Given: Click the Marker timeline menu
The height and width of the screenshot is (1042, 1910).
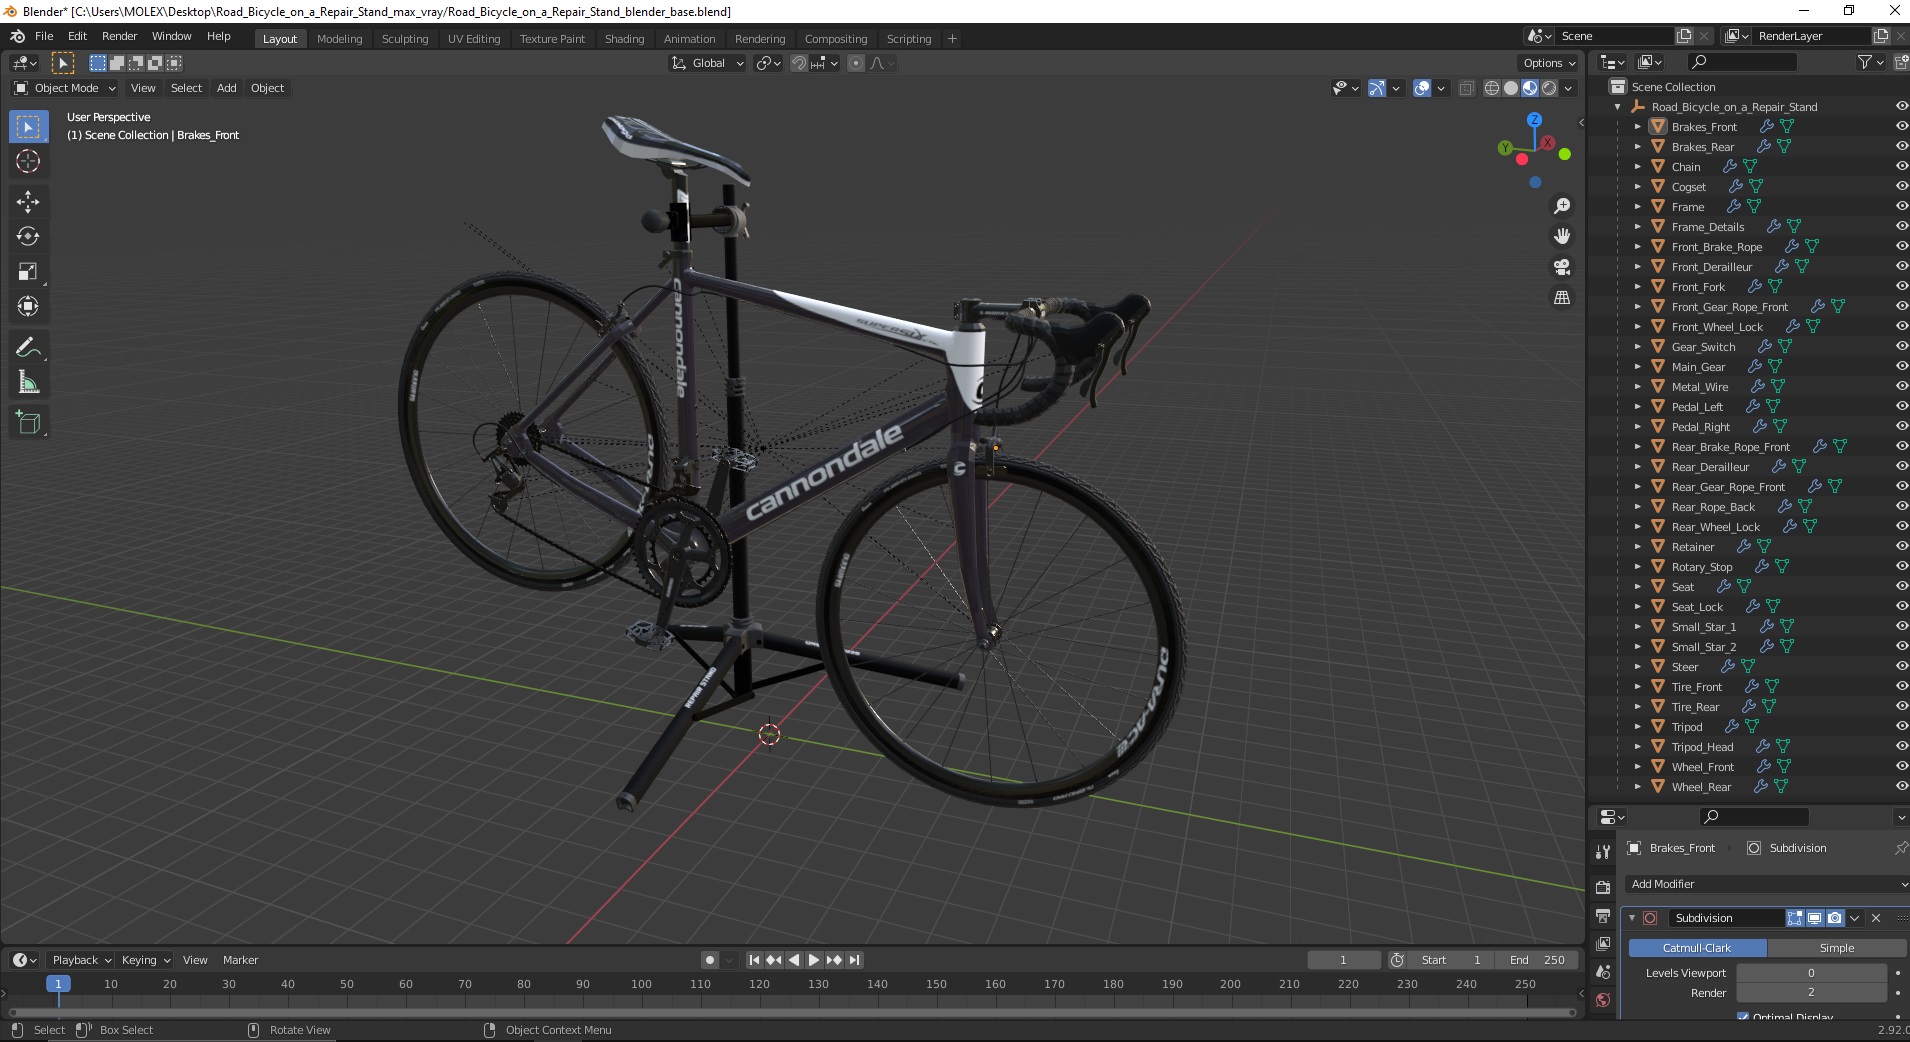Looking at the screenshot, I should coord(240,960).
